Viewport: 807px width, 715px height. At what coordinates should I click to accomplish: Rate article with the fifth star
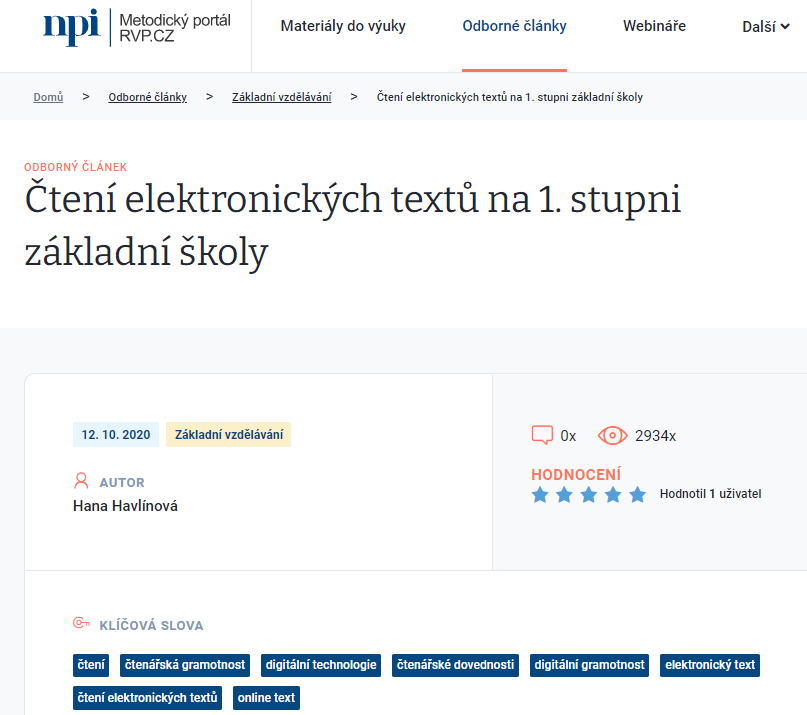click(x=637, y=494)
